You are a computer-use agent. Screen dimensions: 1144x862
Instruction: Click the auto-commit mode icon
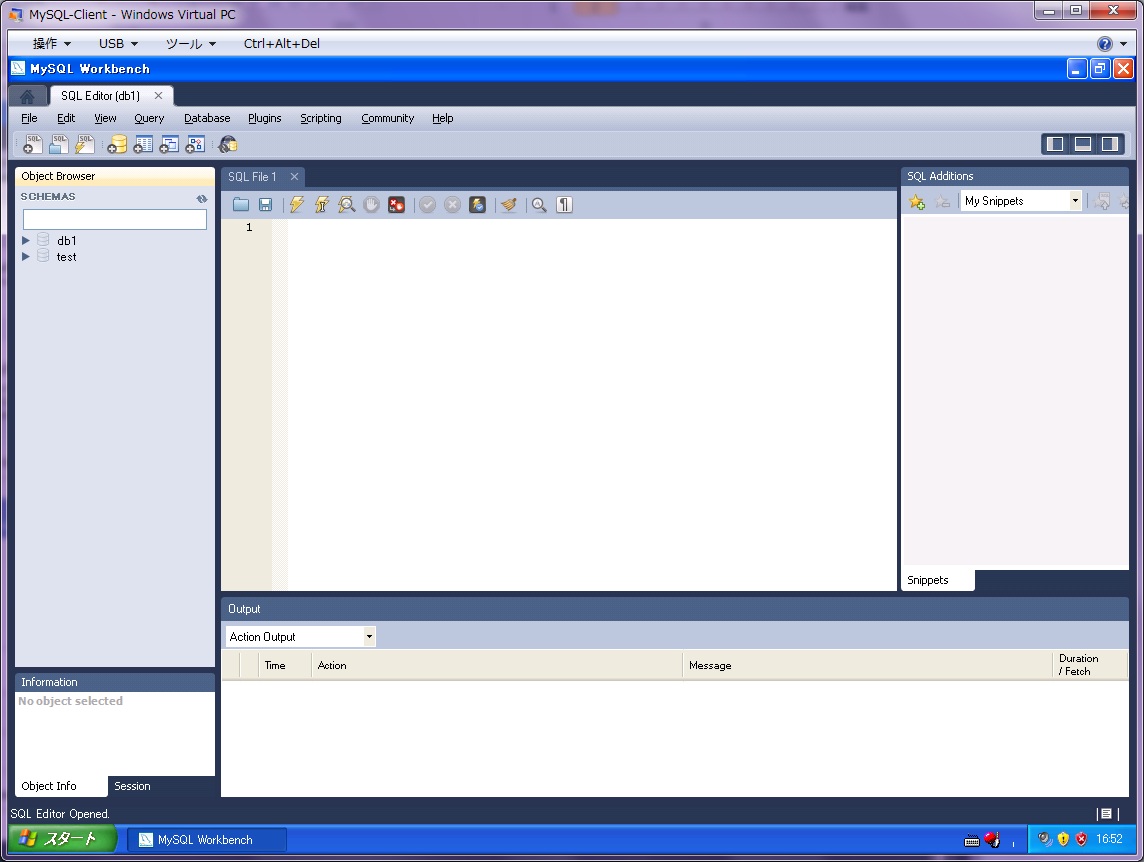pos(477,204)
